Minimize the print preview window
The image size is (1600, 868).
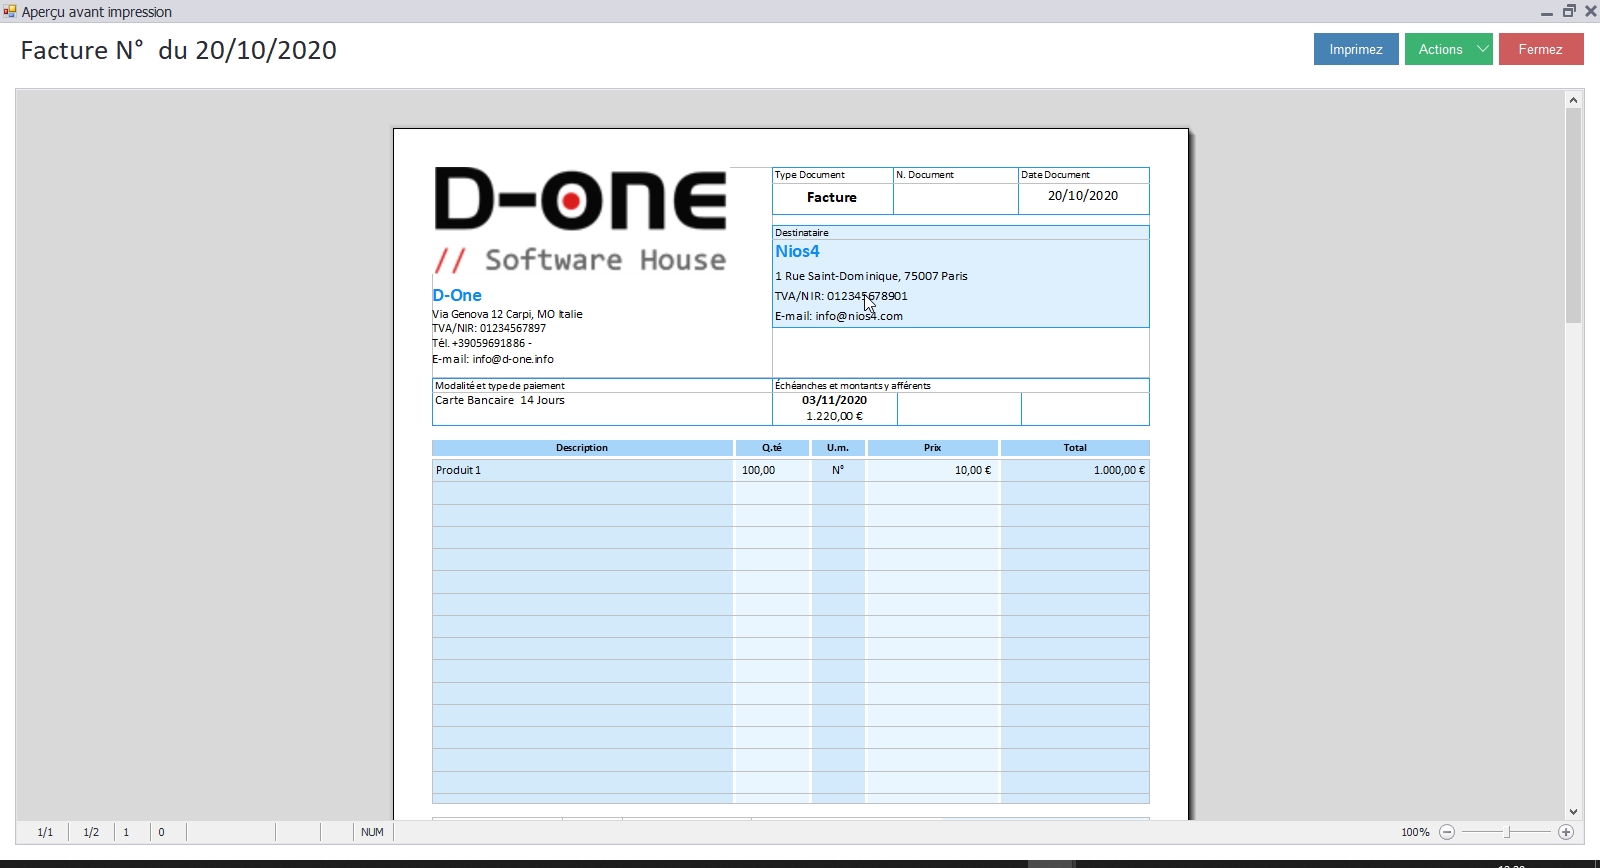[x=1547, y=11]
